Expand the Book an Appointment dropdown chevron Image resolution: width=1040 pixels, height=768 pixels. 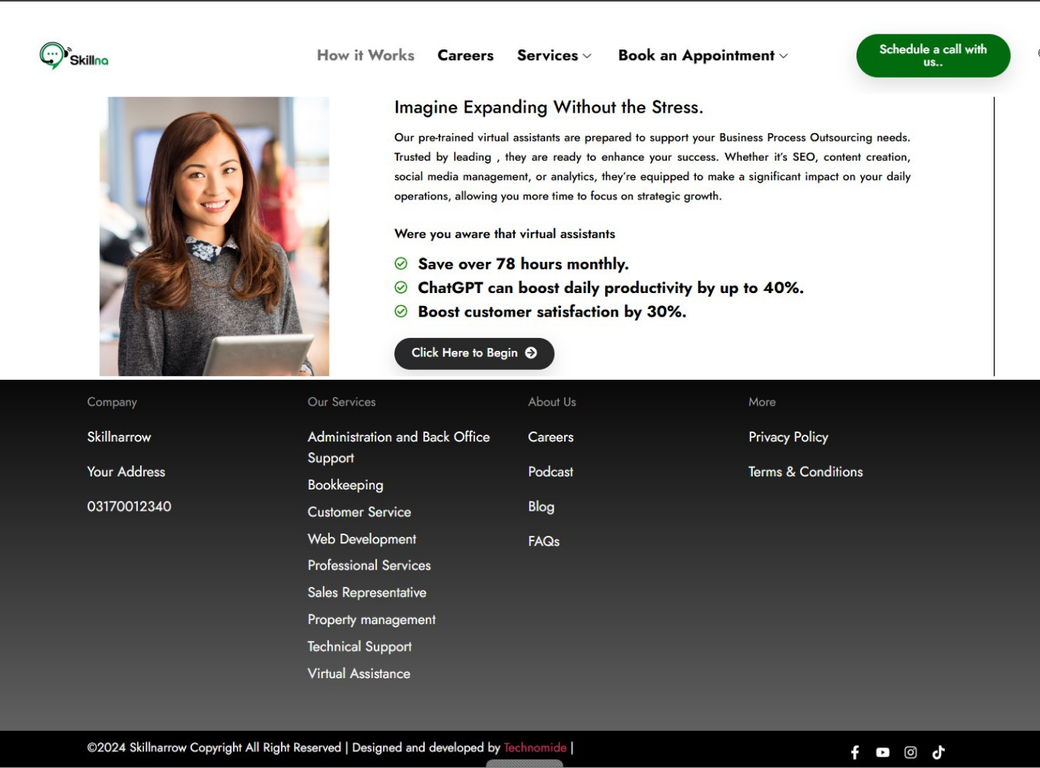click(x=783, y=56)
